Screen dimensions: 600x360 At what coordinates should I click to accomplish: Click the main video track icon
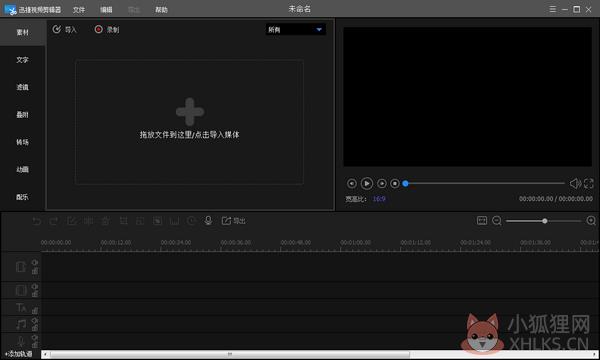21,267
